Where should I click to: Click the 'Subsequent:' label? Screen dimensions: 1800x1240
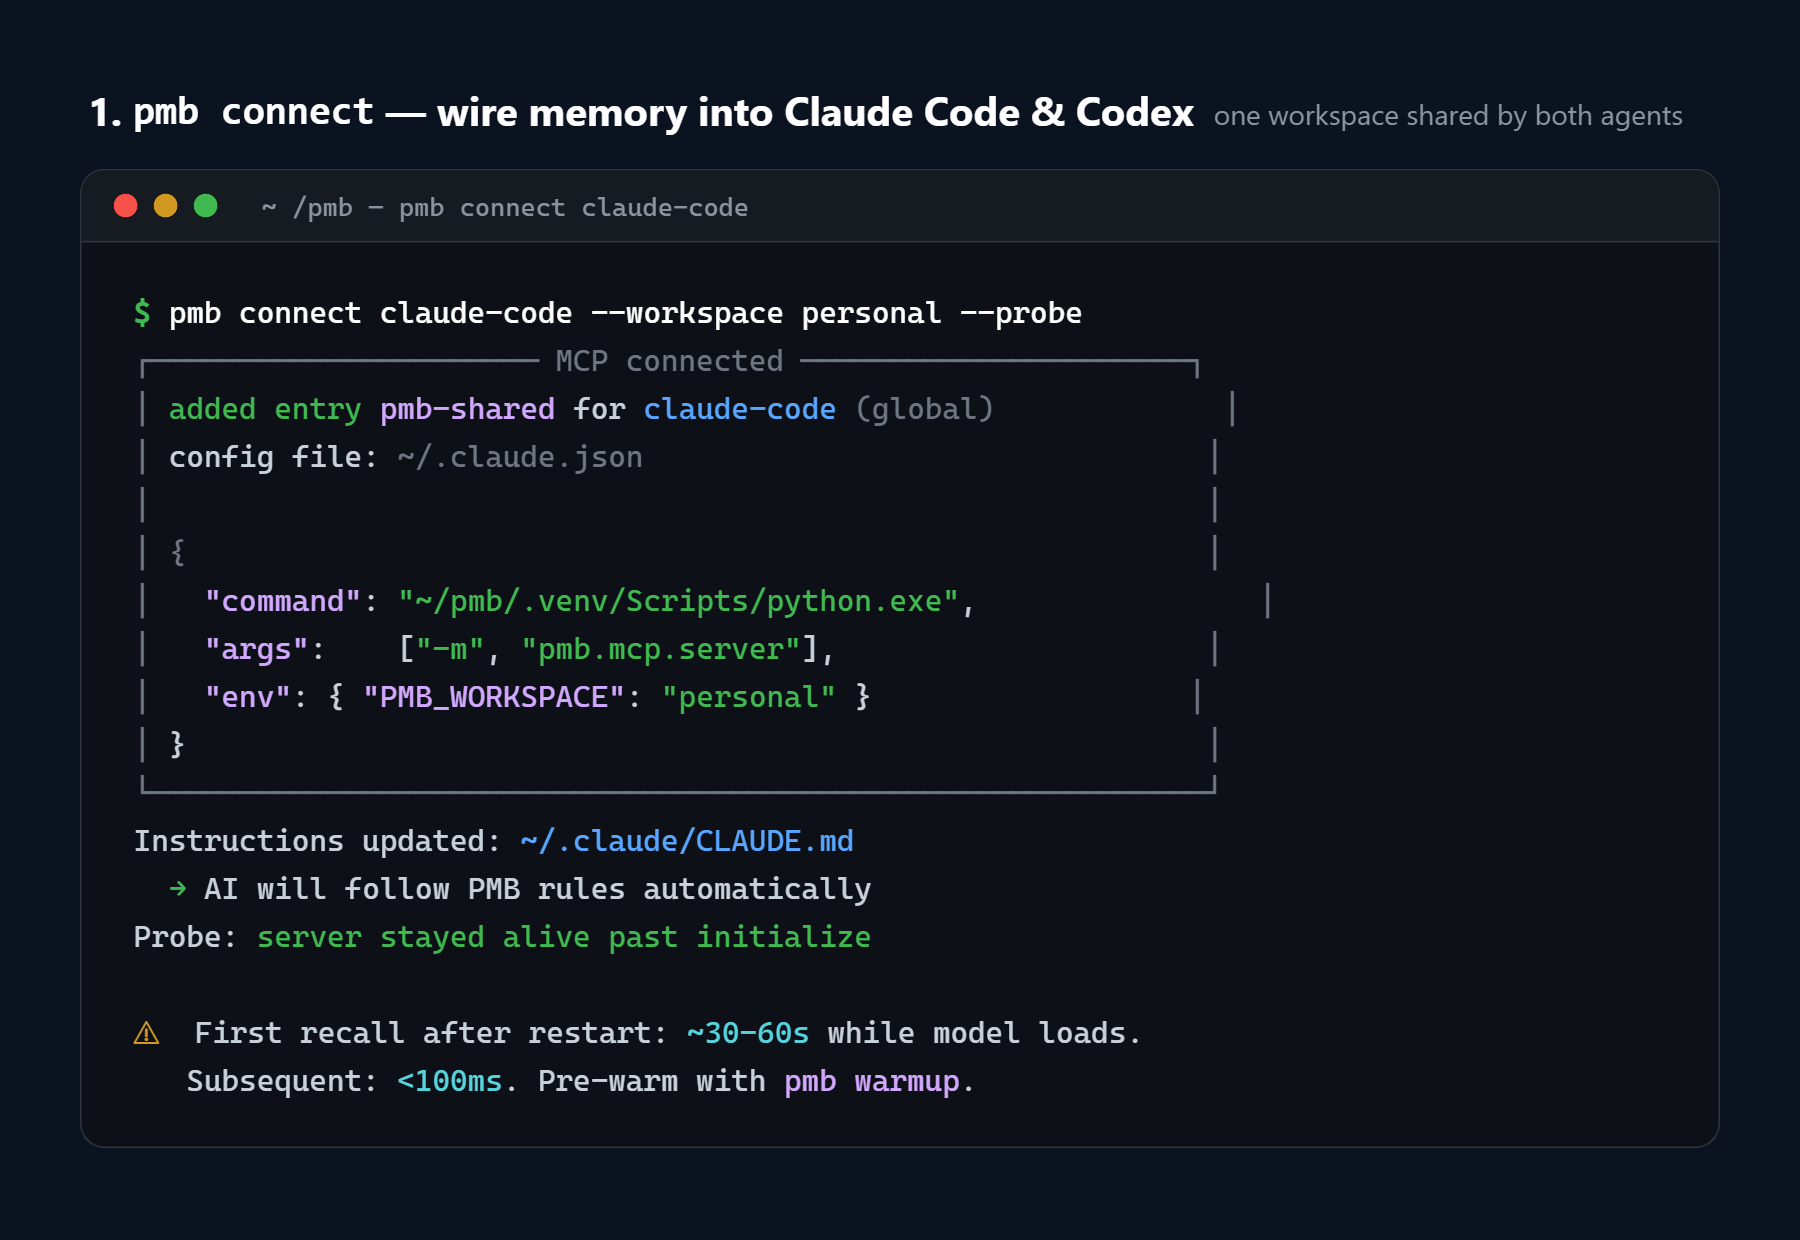[283, 1081]
